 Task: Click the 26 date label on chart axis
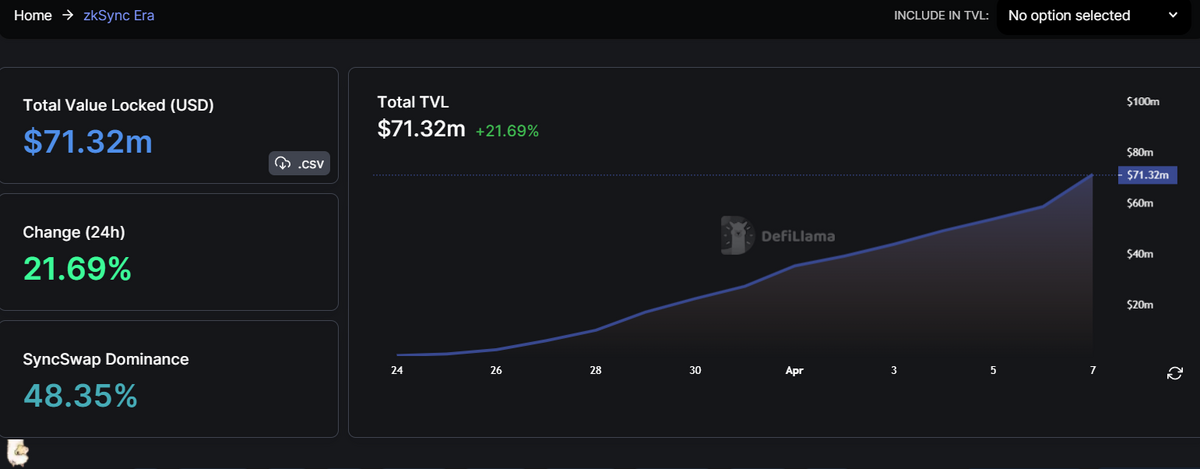pos(496,370)
